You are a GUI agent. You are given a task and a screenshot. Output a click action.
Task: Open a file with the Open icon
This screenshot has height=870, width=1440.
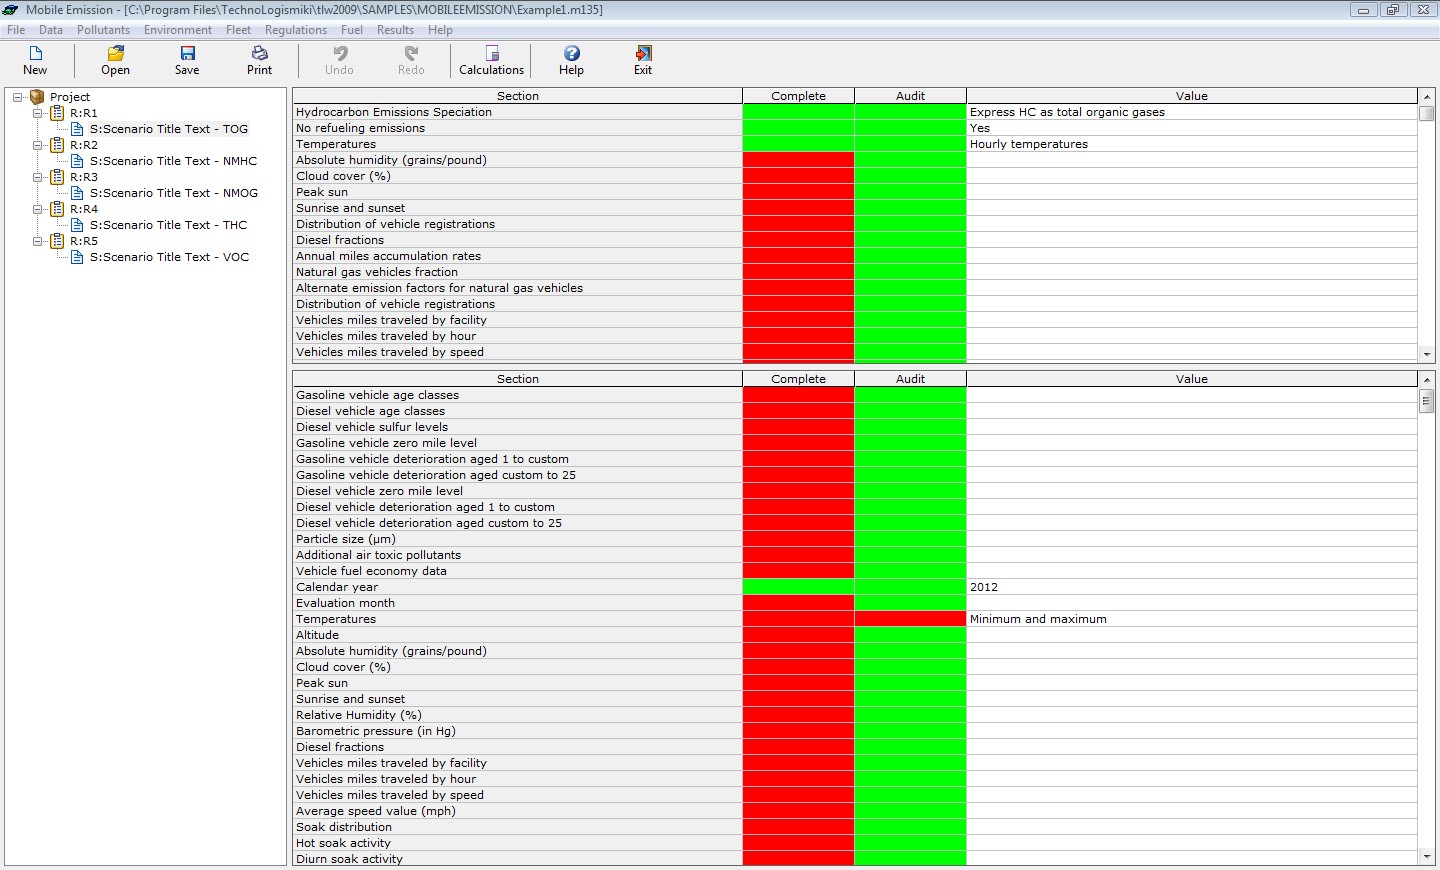click(115, 54)
